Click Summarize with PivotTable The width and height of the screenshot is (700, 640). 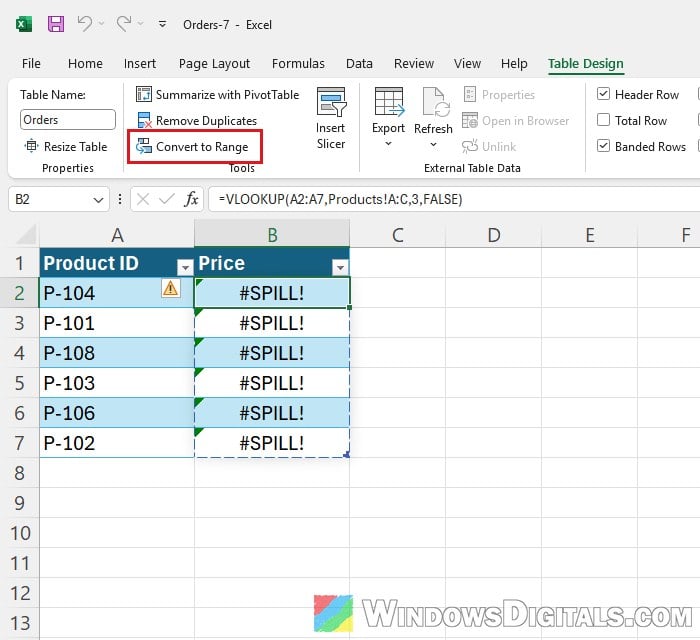tap(217, 95)
